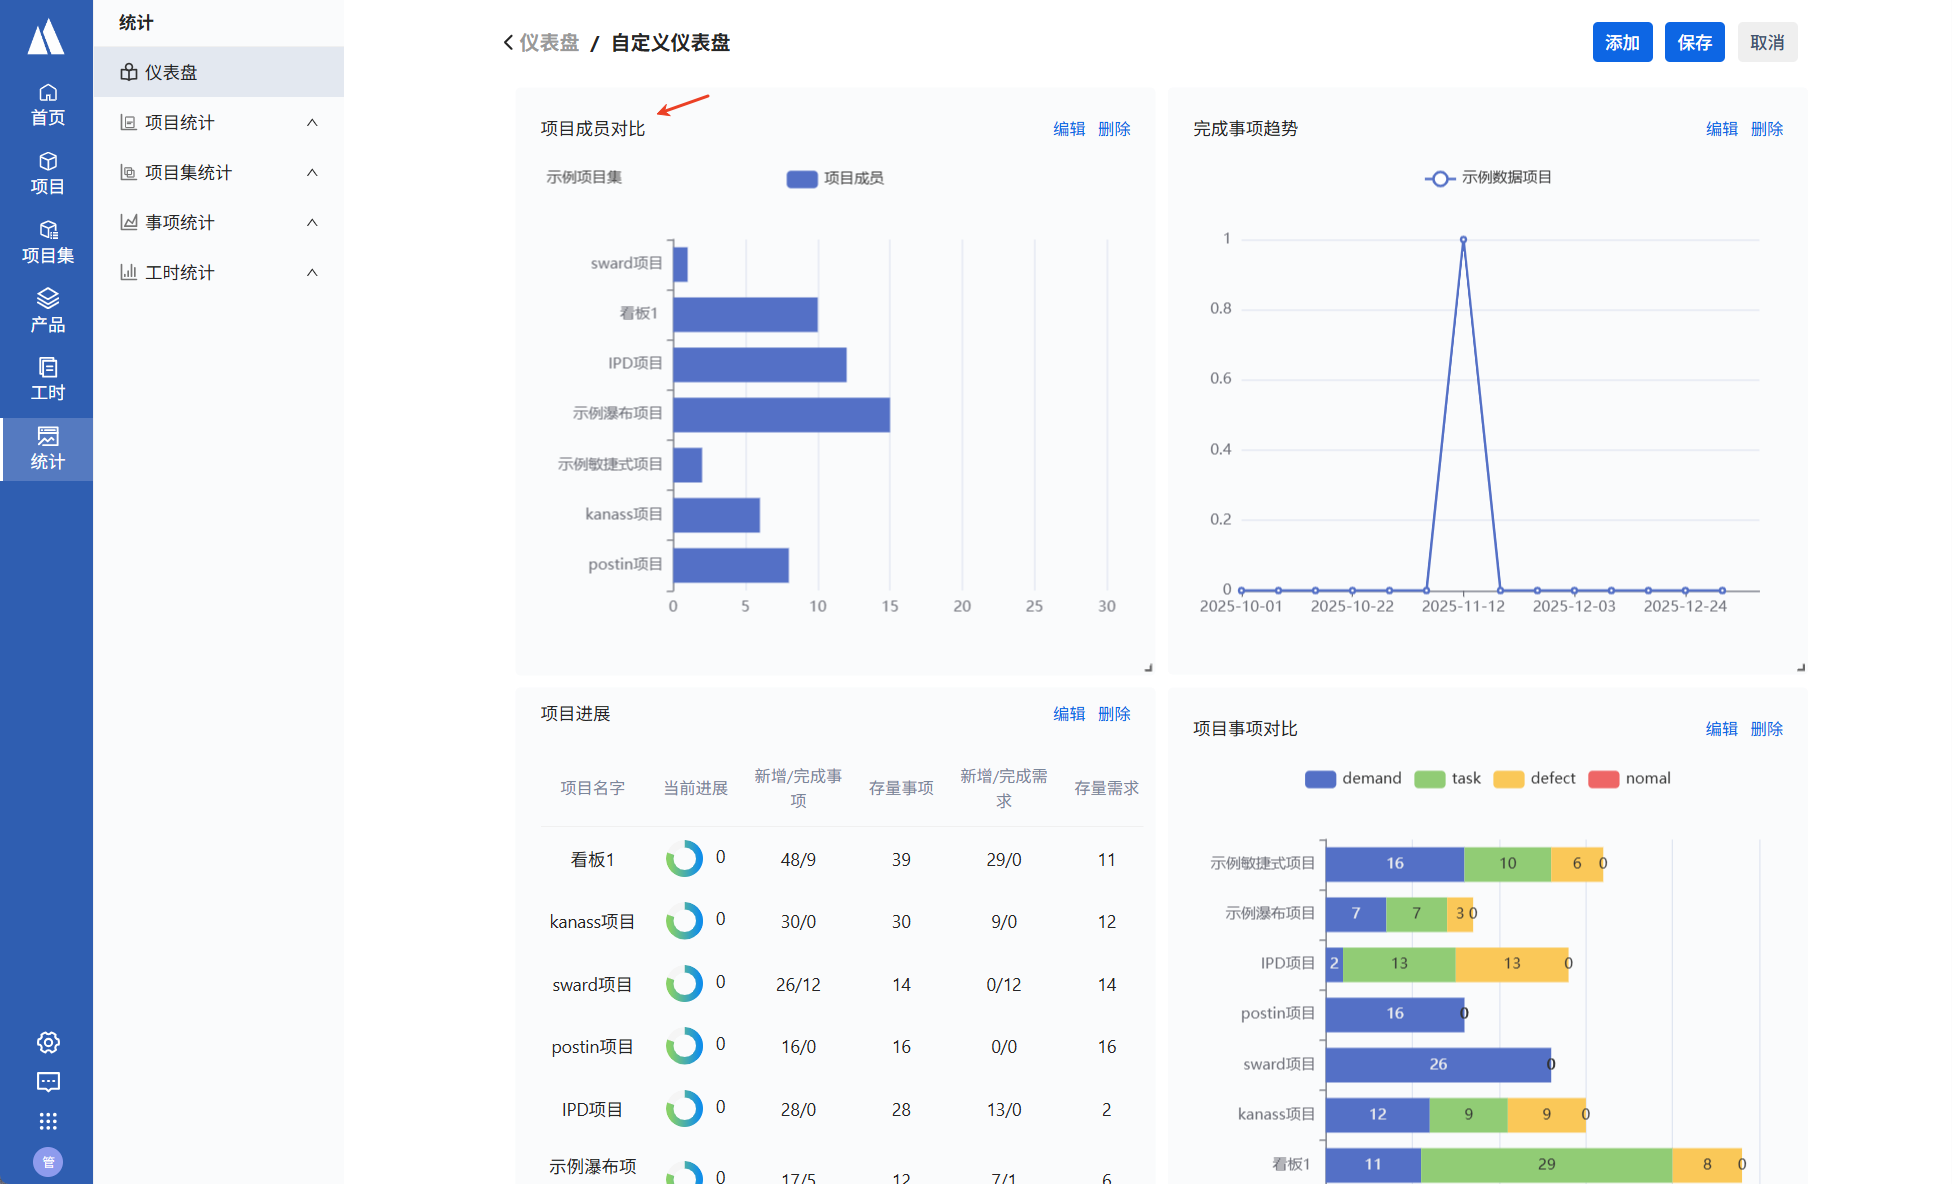Viewport: 1952px width, 1184px height.
Task: Open the settings gear icon
Action: (48, 1042)
